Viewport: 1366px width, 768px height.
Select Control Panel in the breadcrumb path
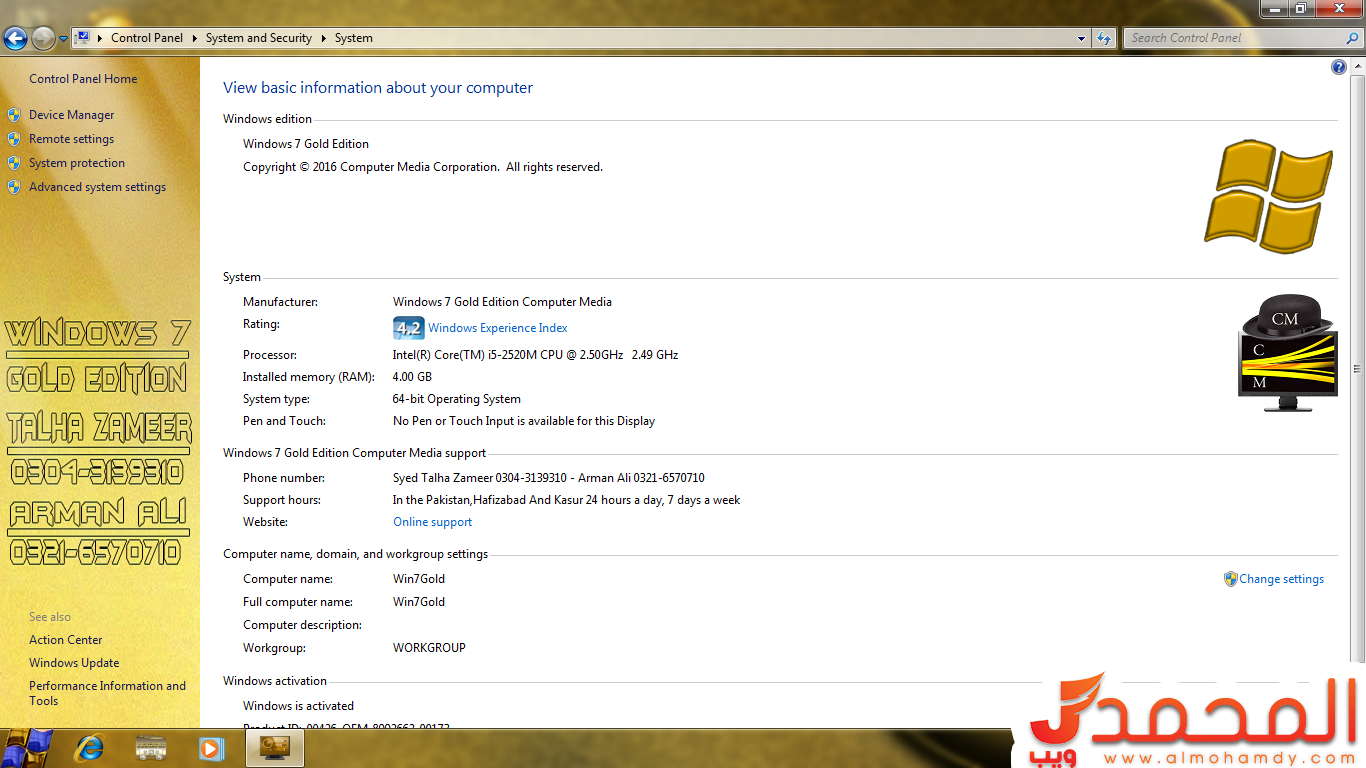[x=146, y=38]
